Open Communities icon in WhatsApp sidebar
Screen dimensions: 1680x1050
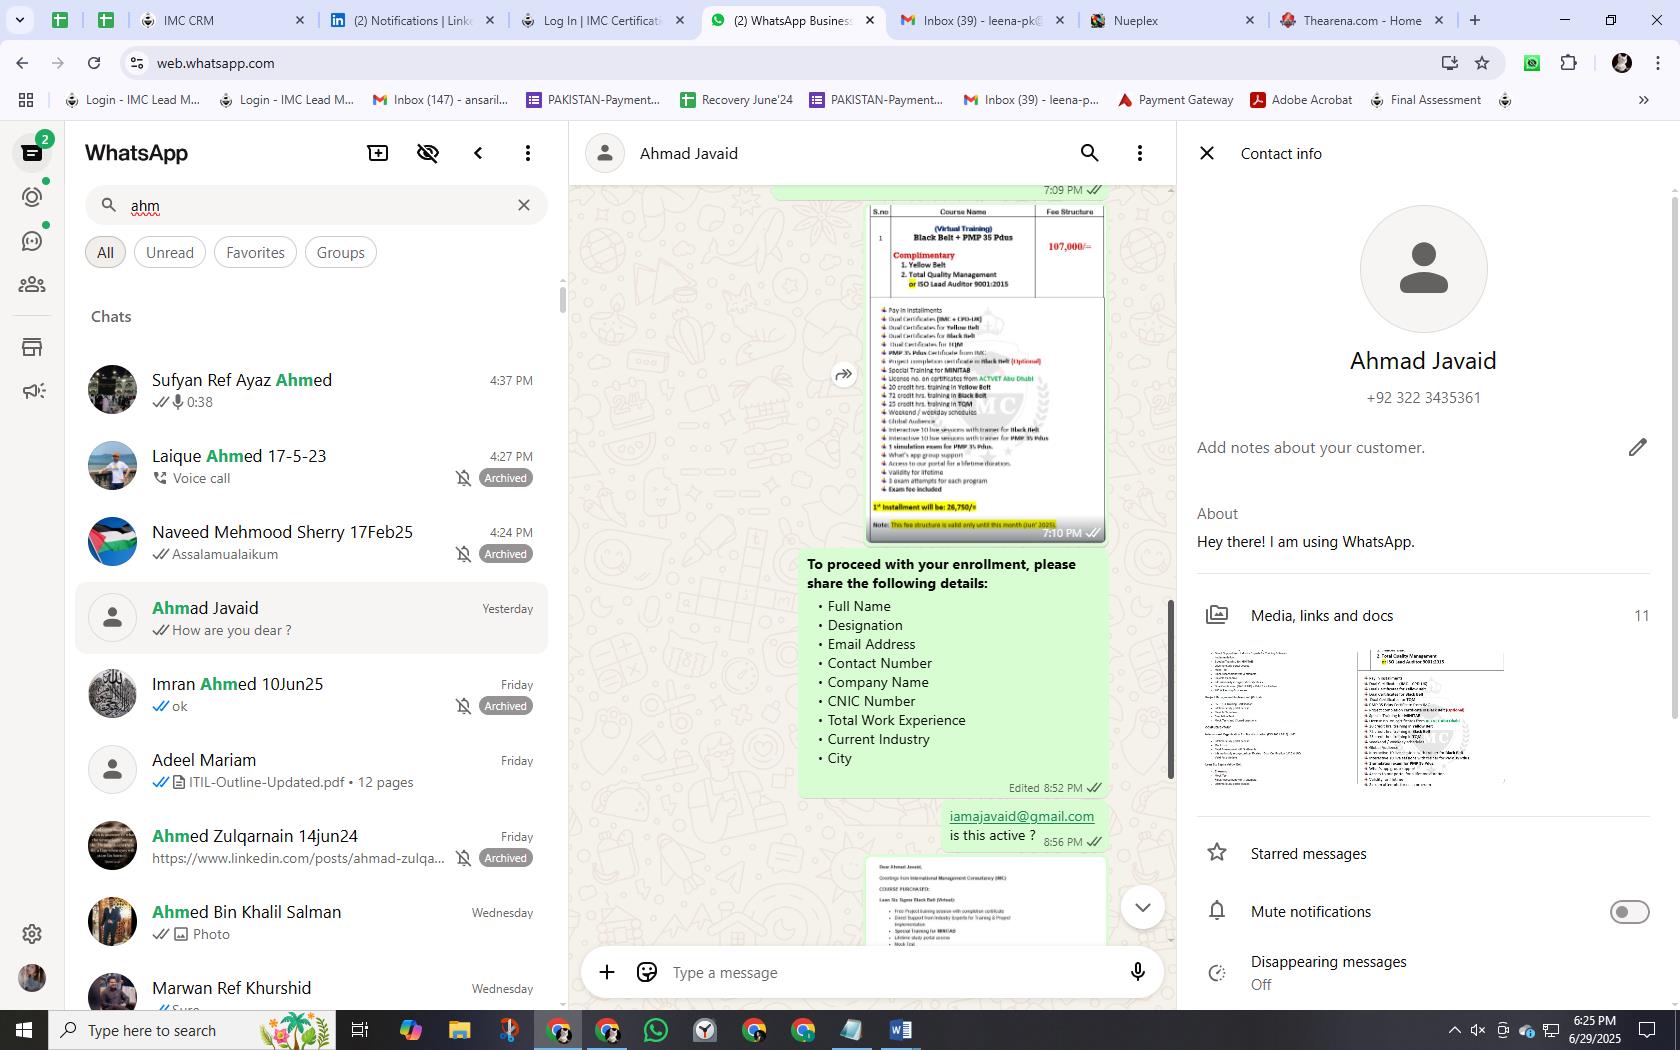32,285
